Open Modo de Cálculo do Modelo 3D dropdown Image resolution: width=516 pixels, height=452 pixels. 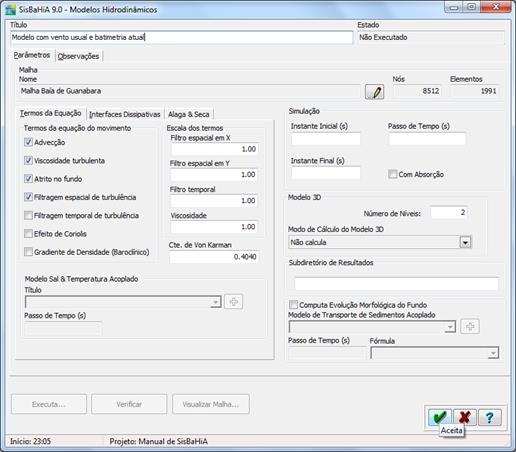[x=465, y=242]
